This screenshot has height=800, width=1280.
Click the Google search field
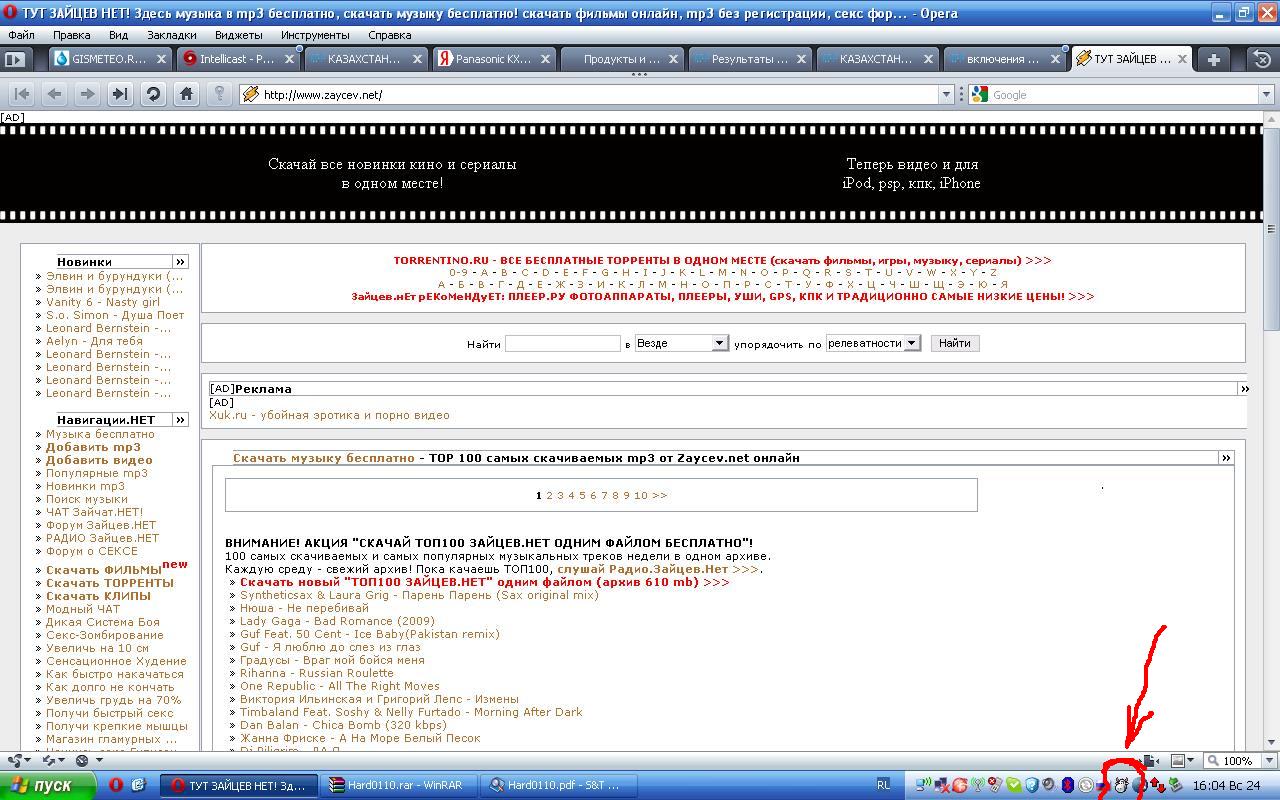coord(1123,94)
